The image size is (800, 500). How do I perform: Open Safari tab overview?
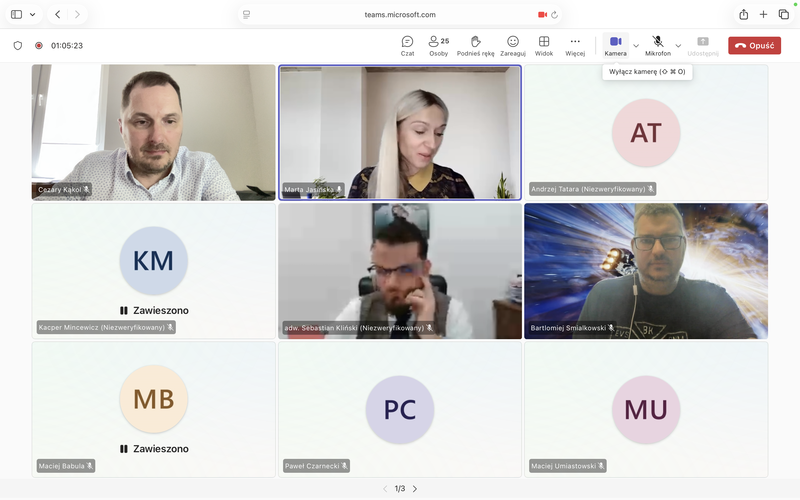point(783,14)
